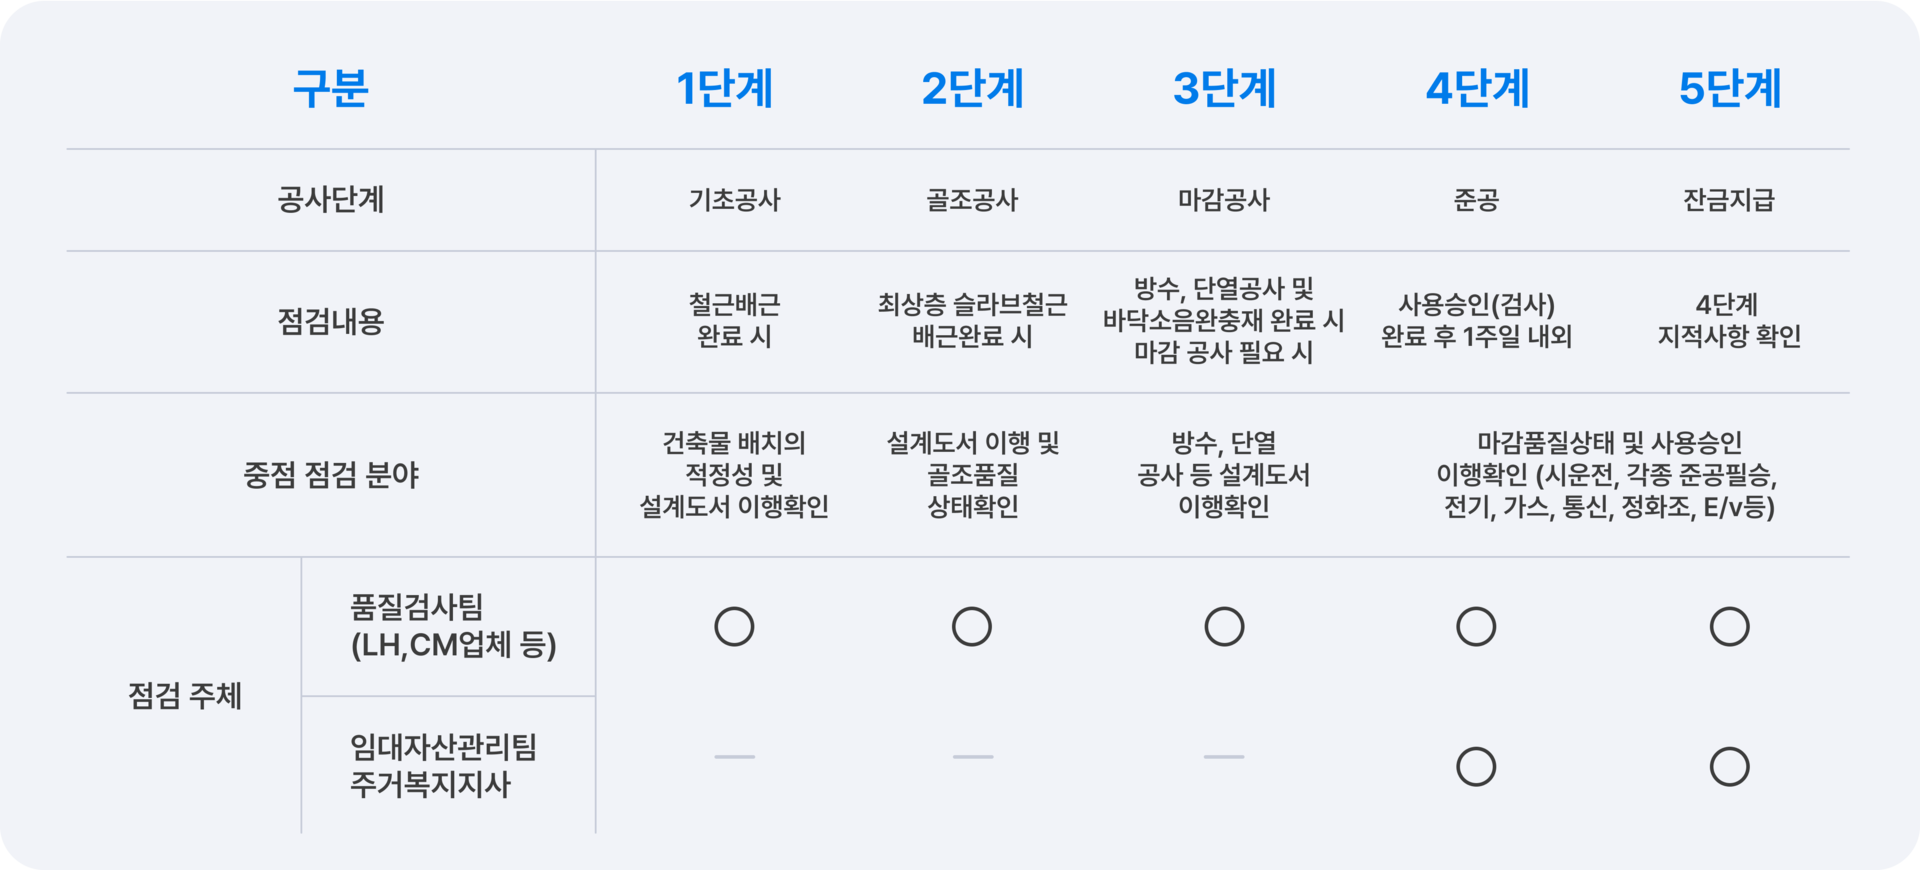
Task: Click the 마감품질상태 및 사용승인 이행확인 cell
Action: tap(1608, 475)
